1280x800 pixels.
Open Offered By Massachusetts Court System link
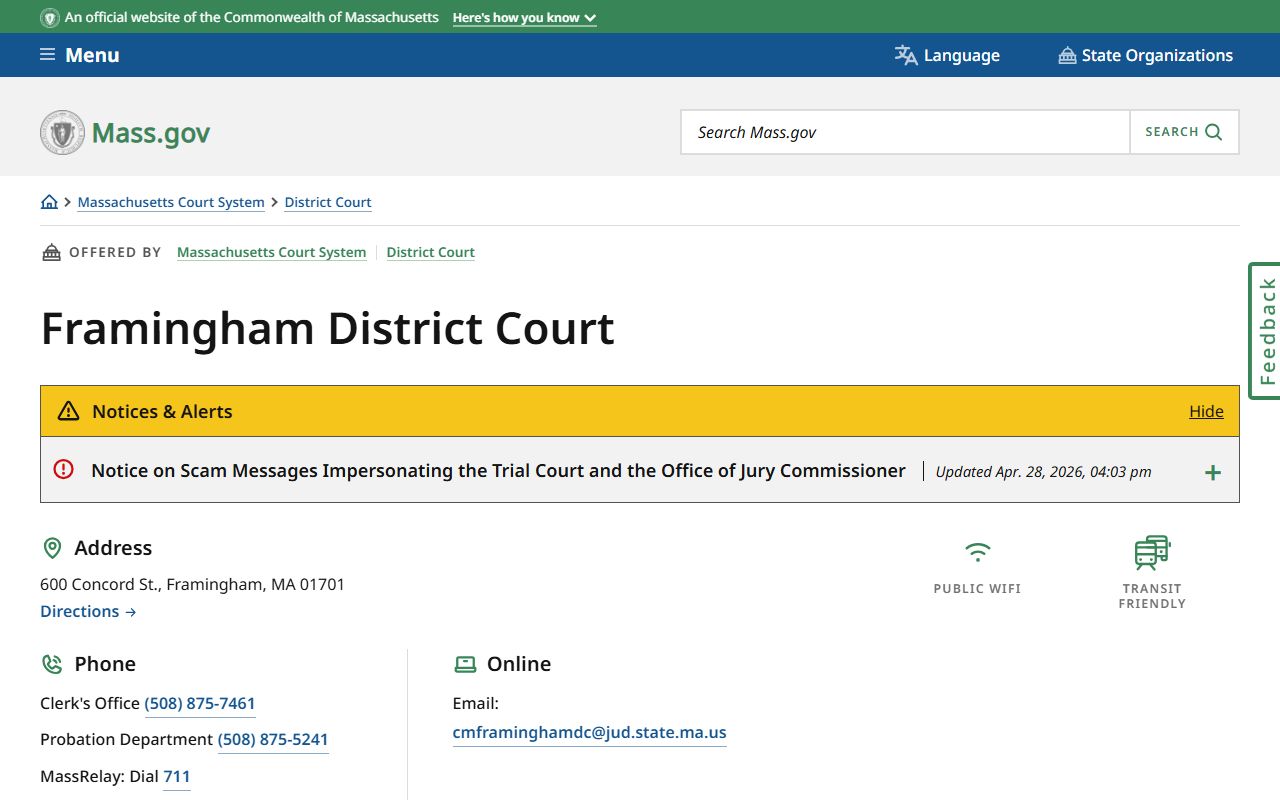point(271,252)
